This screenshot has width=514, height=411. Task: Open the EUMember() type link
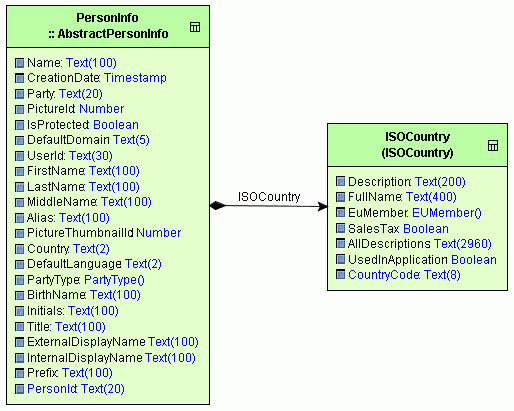click(x=447, y=213)
